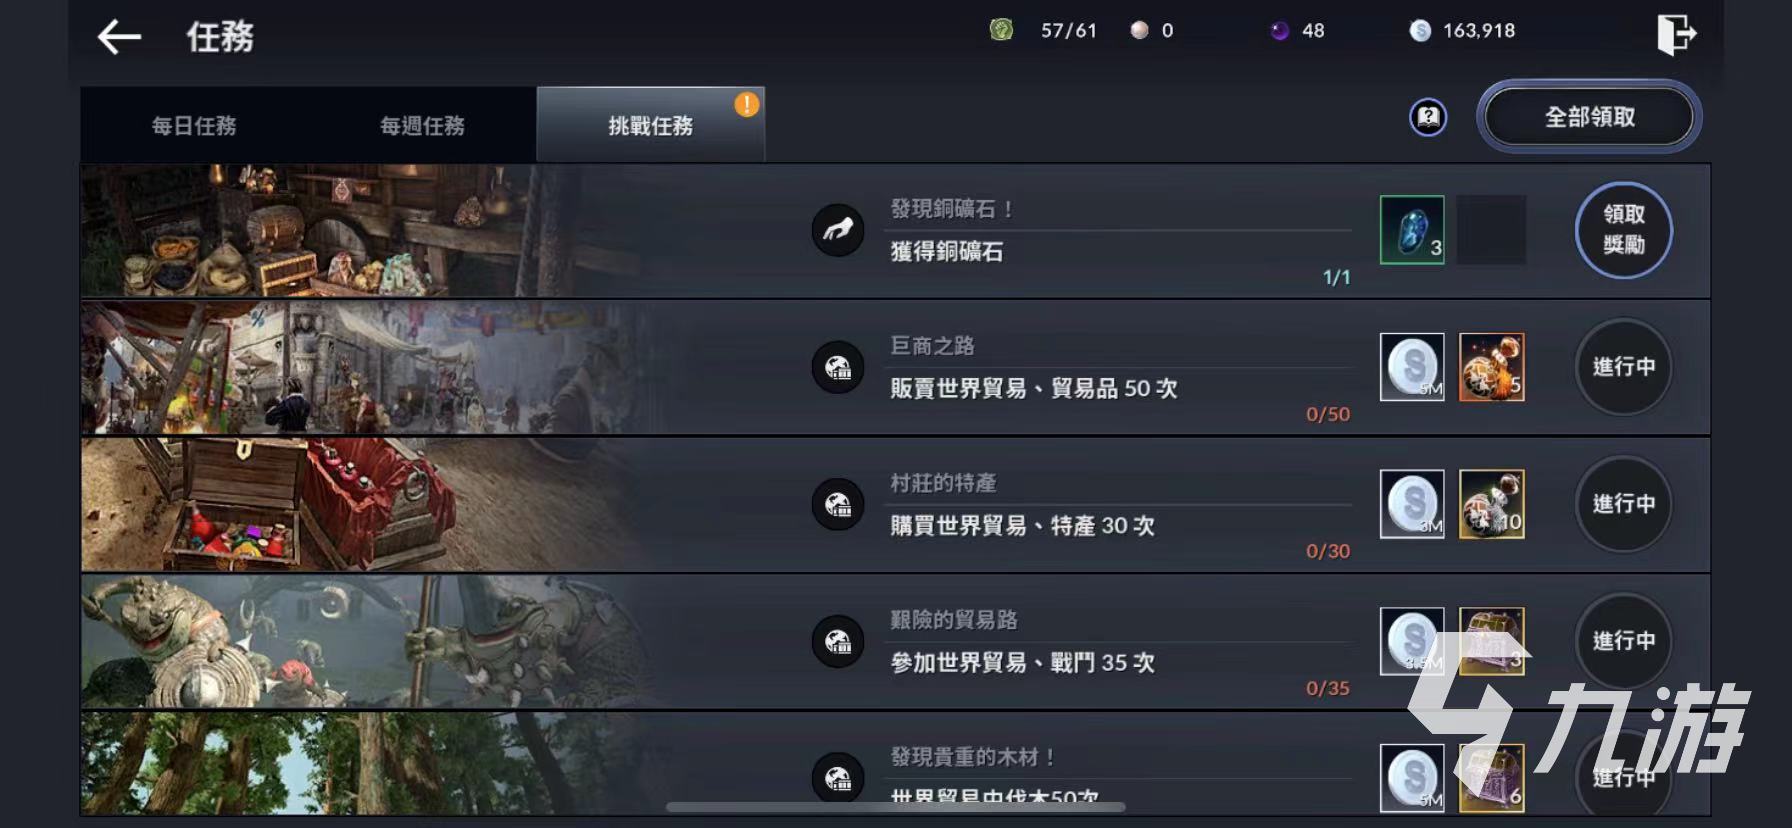The width and height of the screenshot is (1792, 828).
Task: Claim reward with 領取獎勵 button
Action: tap(1624, 230)
